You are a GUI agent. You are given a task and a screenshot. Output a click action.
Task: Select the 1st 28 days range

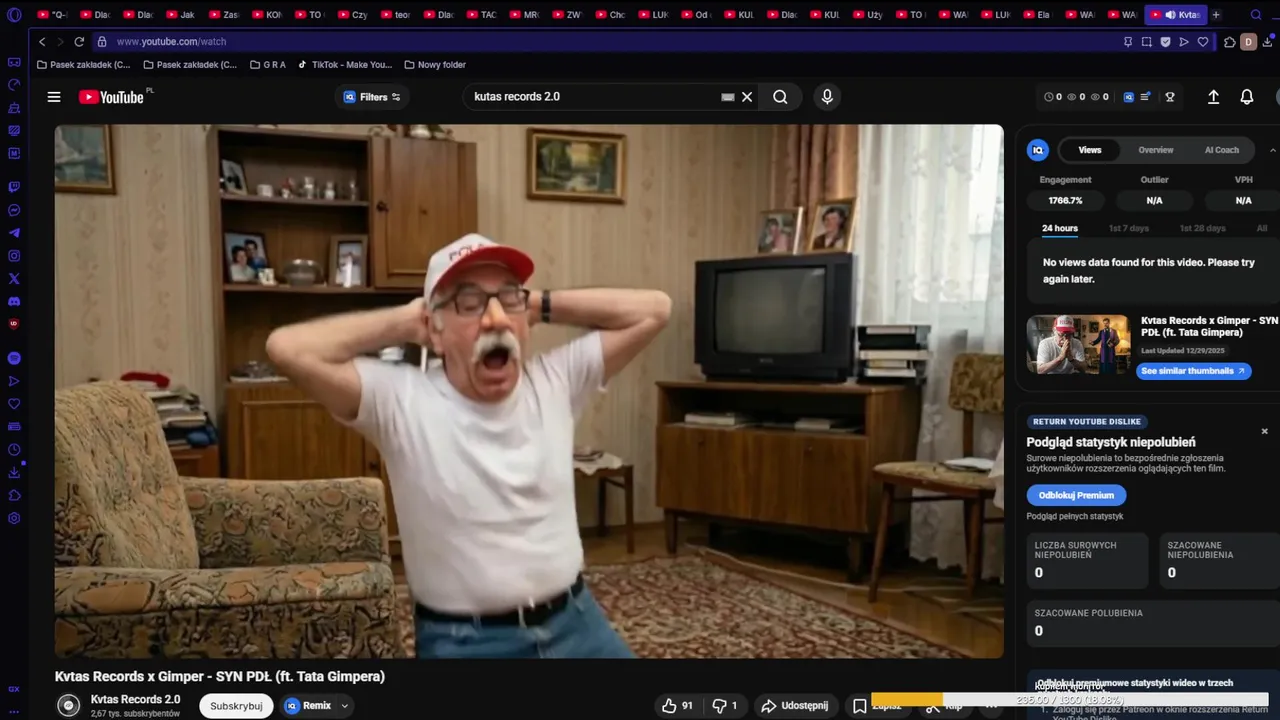[x=1202, y=228]
